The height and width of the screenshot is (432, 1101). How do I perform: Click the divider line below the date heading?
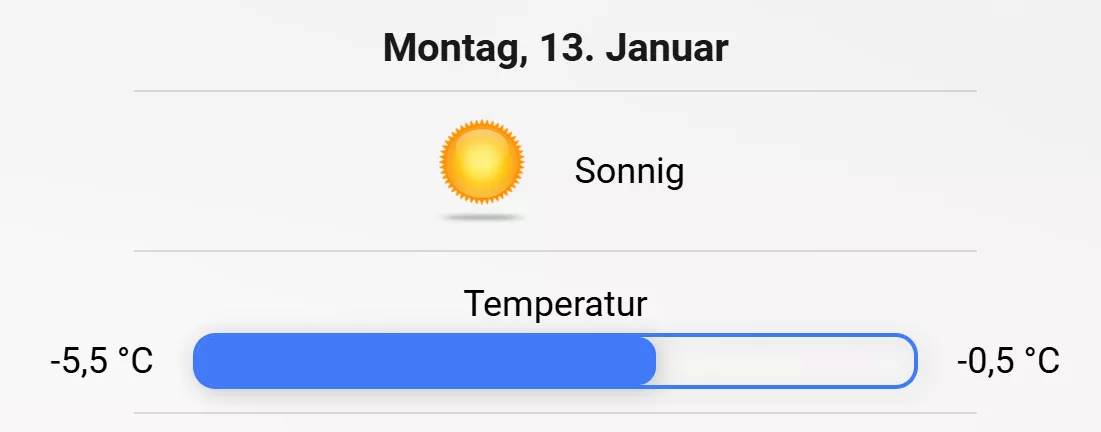555,91
